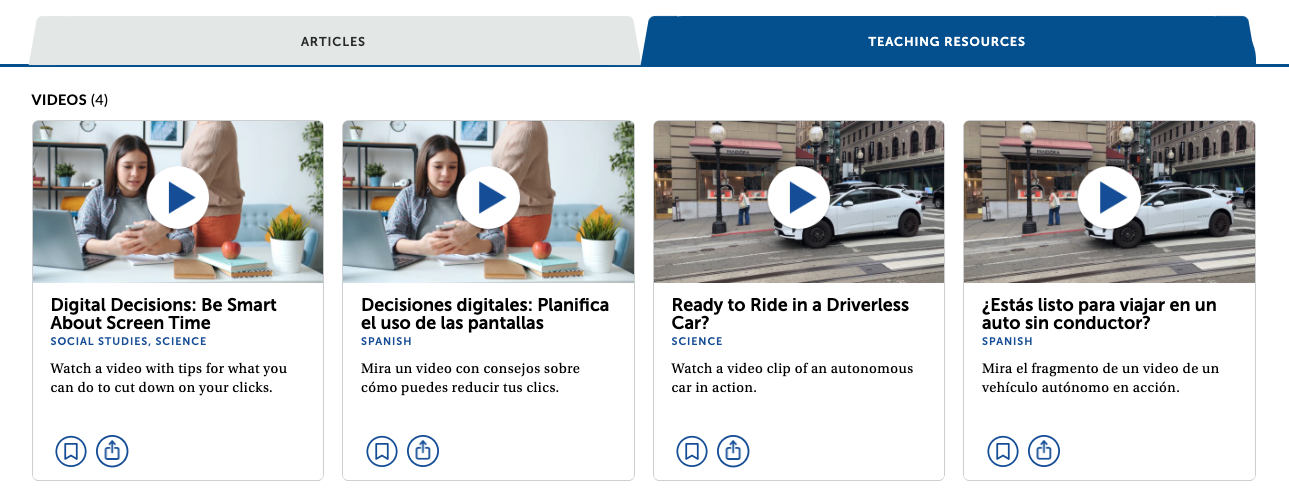Select the Teaching Resources tab
The height and width of the screenshot is (499, 1289).
[946, 42]
